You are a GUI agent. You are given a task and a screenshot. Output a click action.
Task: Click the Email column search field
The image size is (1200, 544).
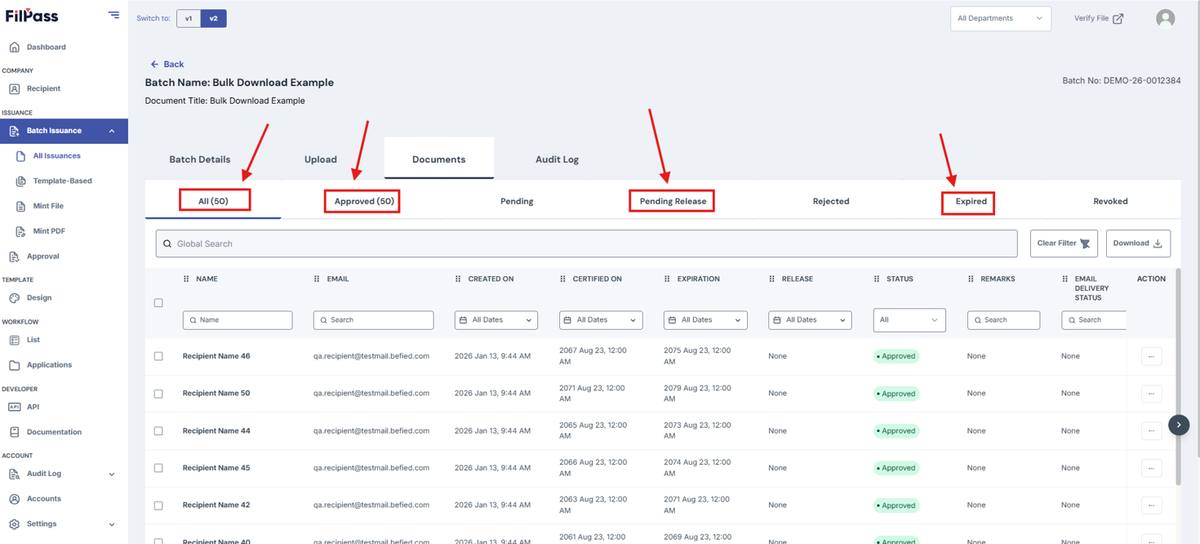pyautogui.click(x=374, y=320)
